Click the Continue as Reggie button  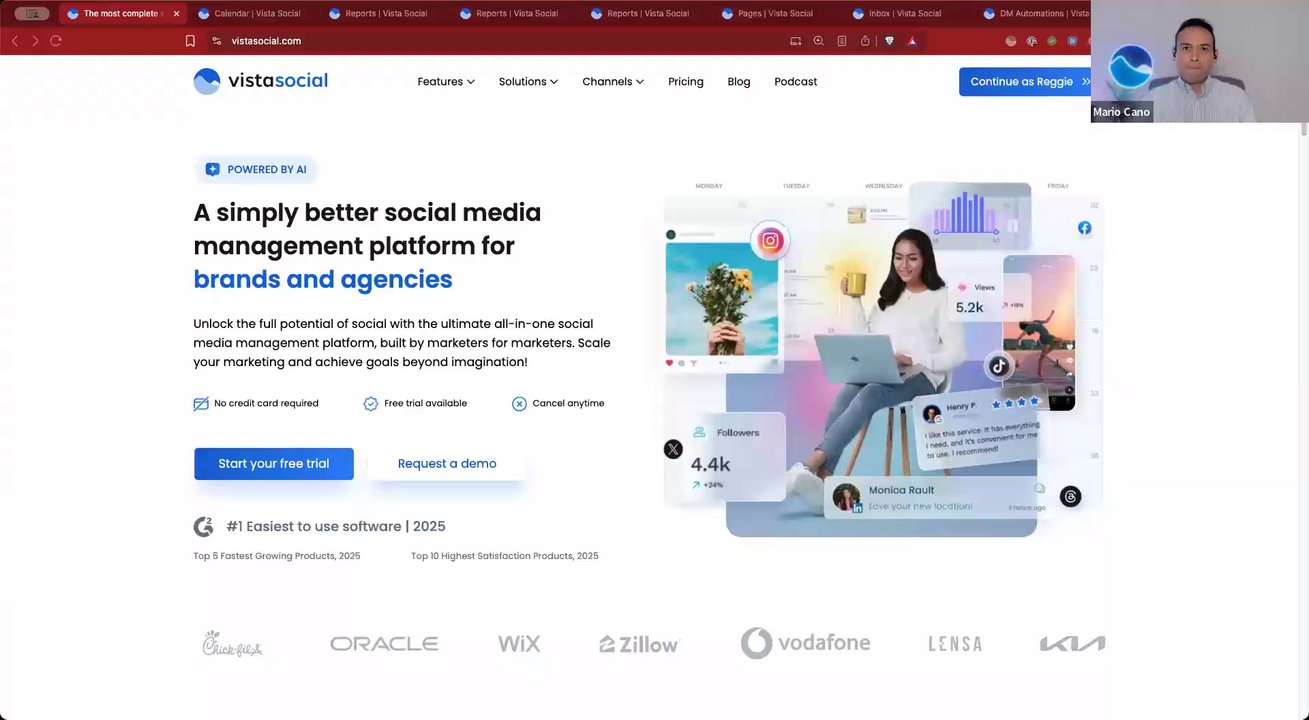(1026, 82)
